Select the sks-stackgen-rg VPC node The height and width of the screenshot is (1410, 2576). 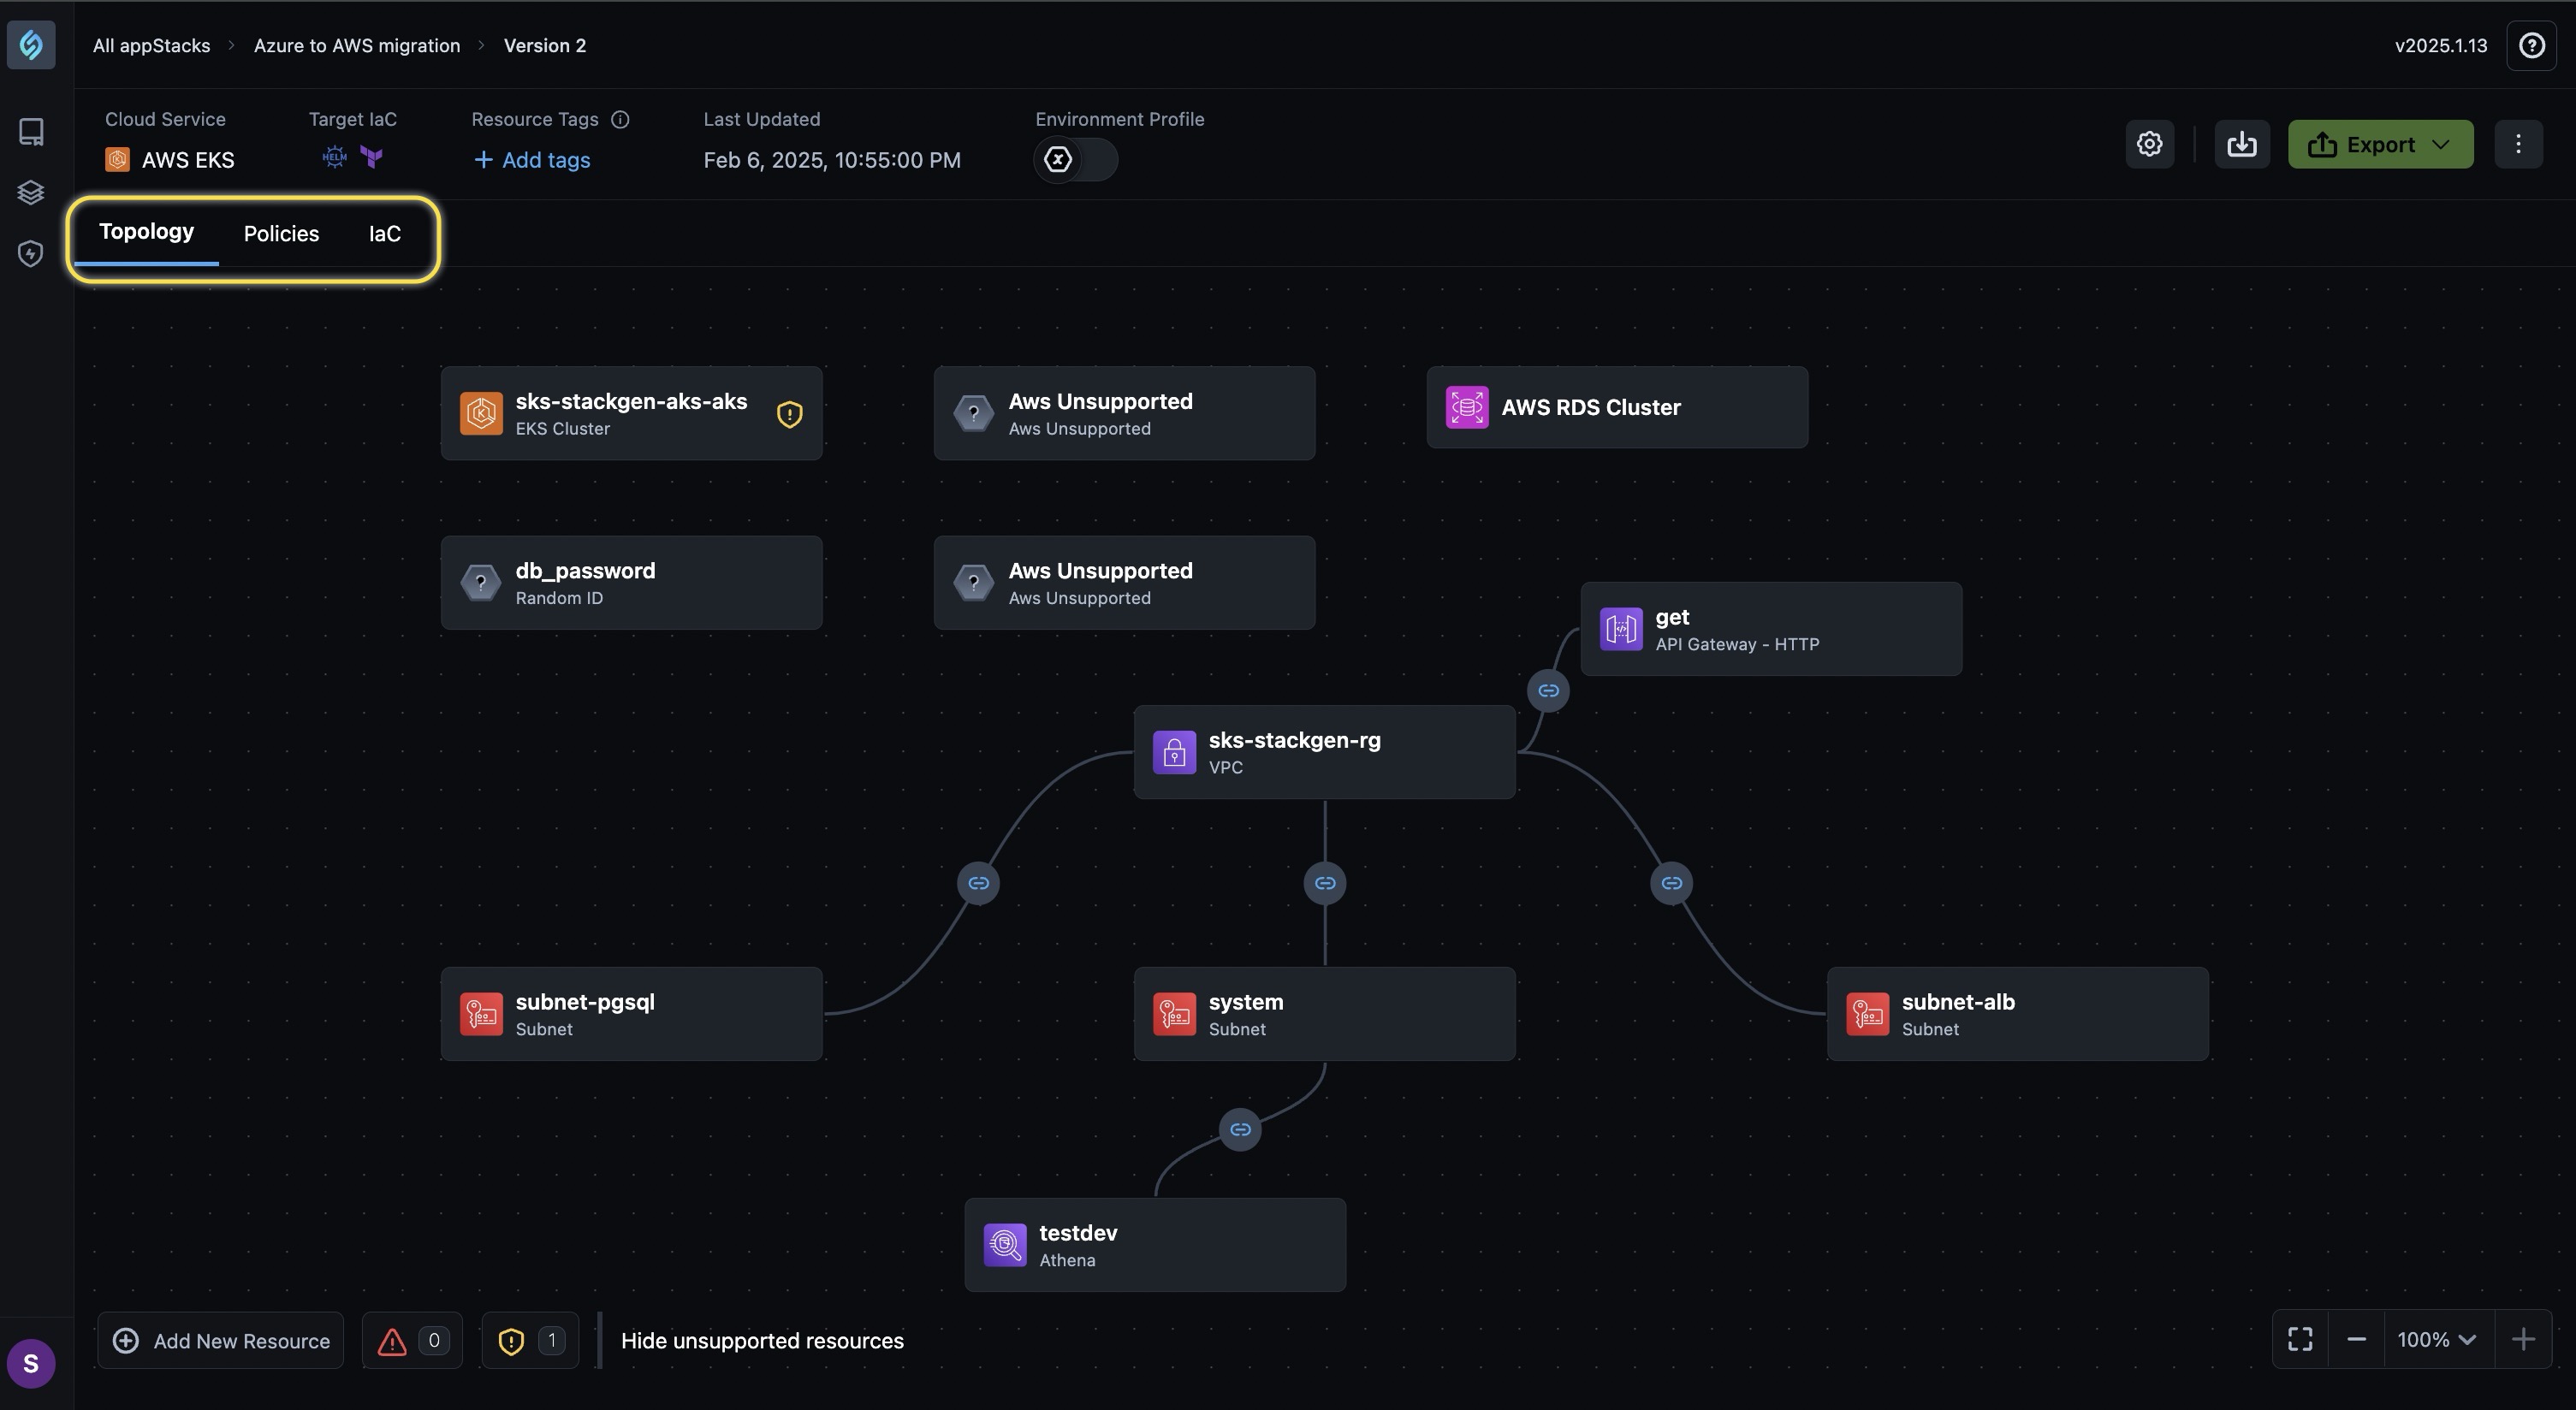pos(1324,752)
